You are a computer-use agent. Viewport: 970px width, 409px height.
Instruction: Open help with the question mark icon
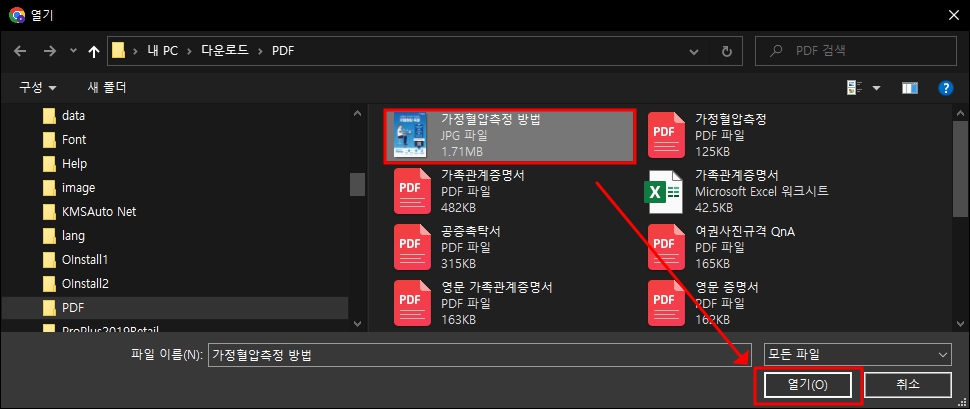(x=945, y=88)
